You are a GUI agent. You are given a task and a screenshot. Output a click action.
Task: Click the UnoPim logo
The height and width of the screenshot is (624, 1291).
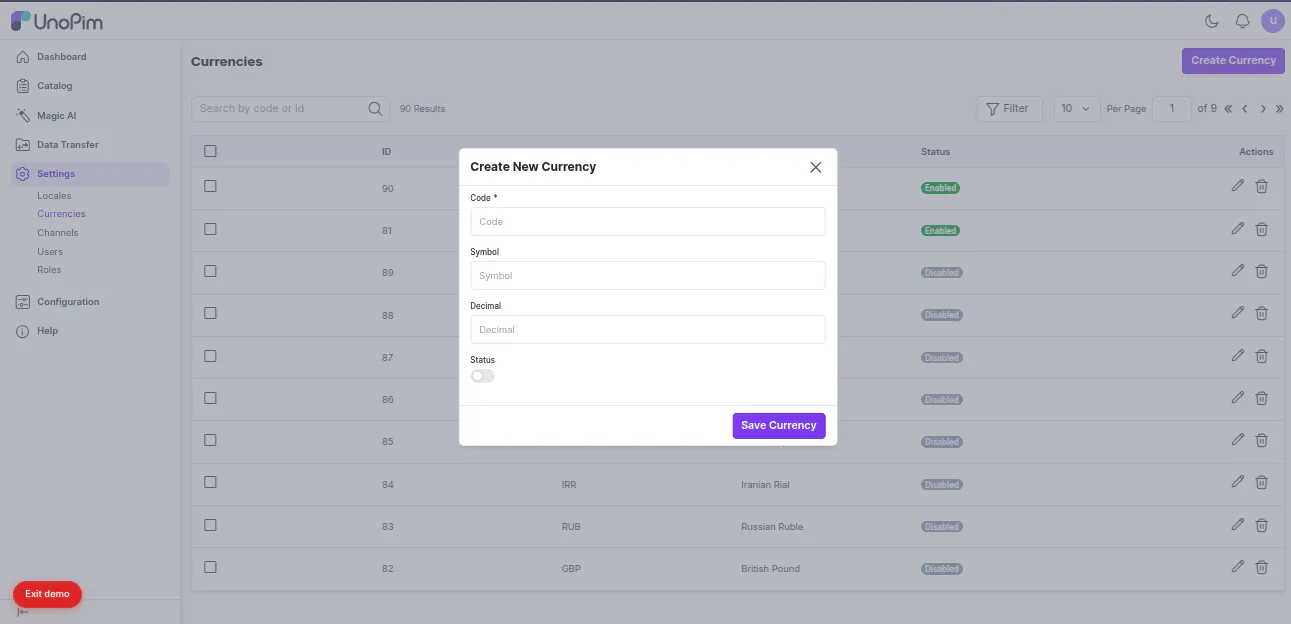click(x=57, y=21)
